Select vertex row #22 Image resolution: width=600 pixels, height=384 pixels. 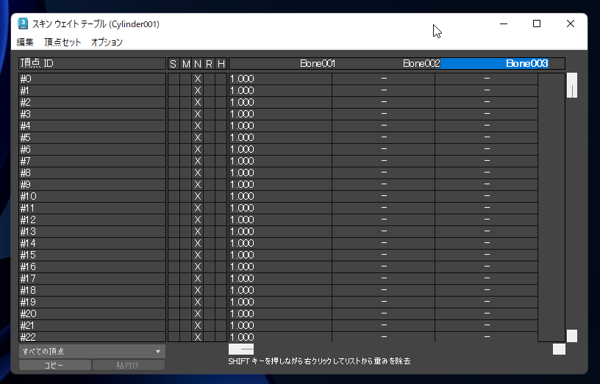coord(92,337)
